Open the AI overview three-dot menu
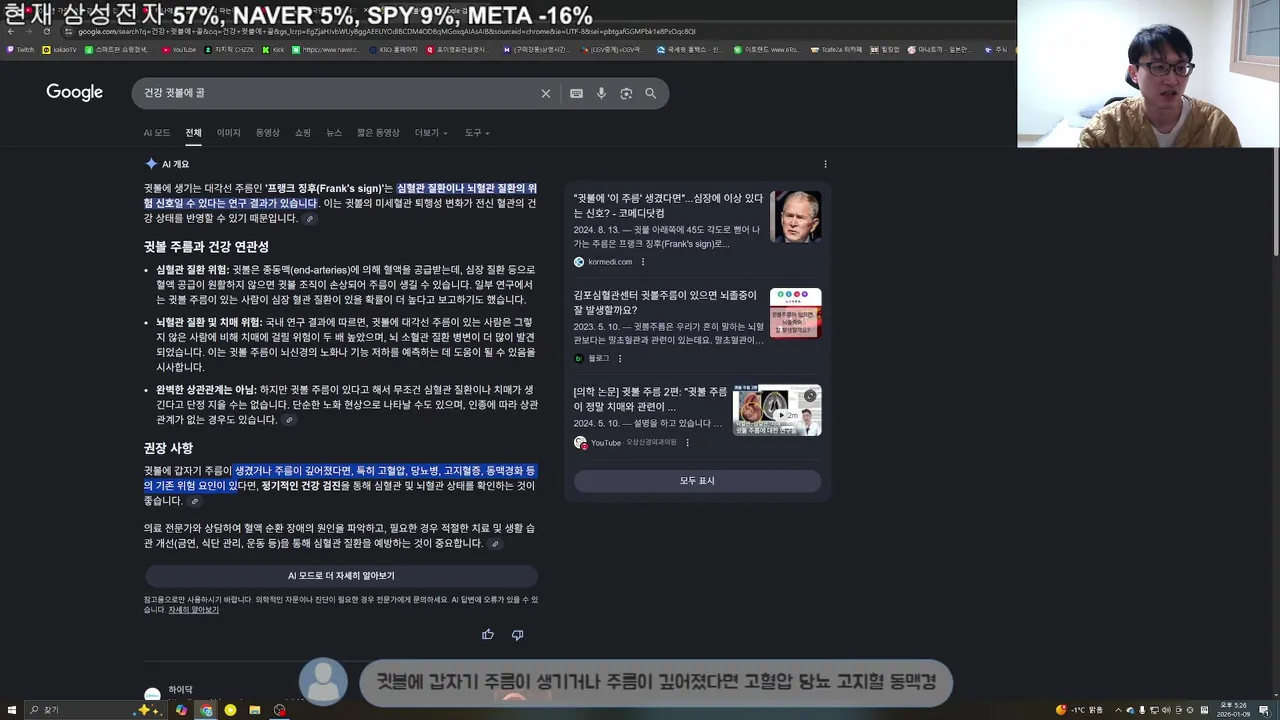The height and width of the screenshot is (720, 1280). [x=825, y=164]
